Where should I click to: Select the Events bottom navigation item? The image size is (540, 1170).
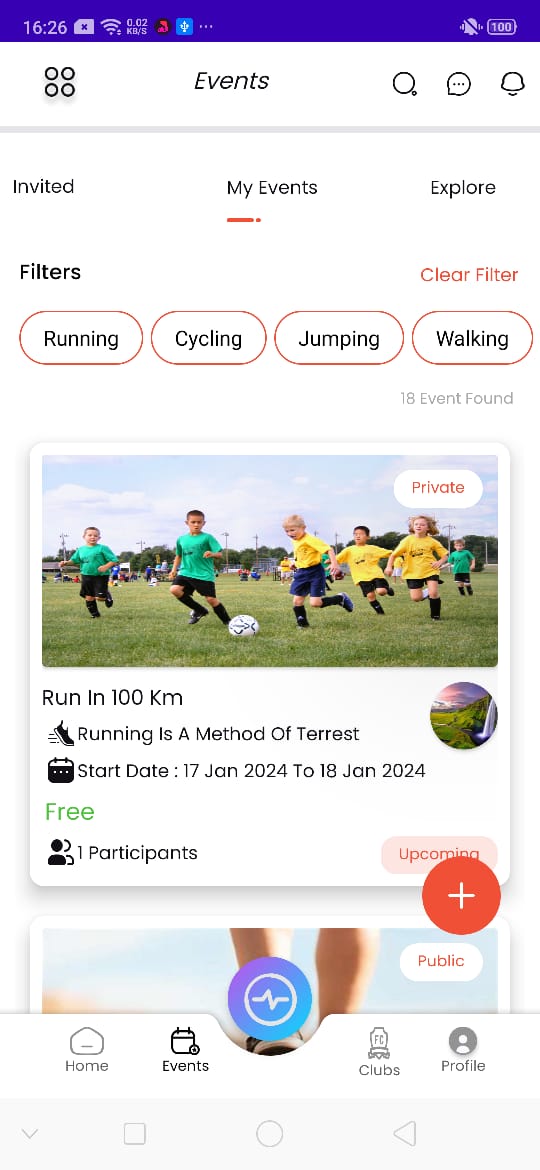(185, 1051)
